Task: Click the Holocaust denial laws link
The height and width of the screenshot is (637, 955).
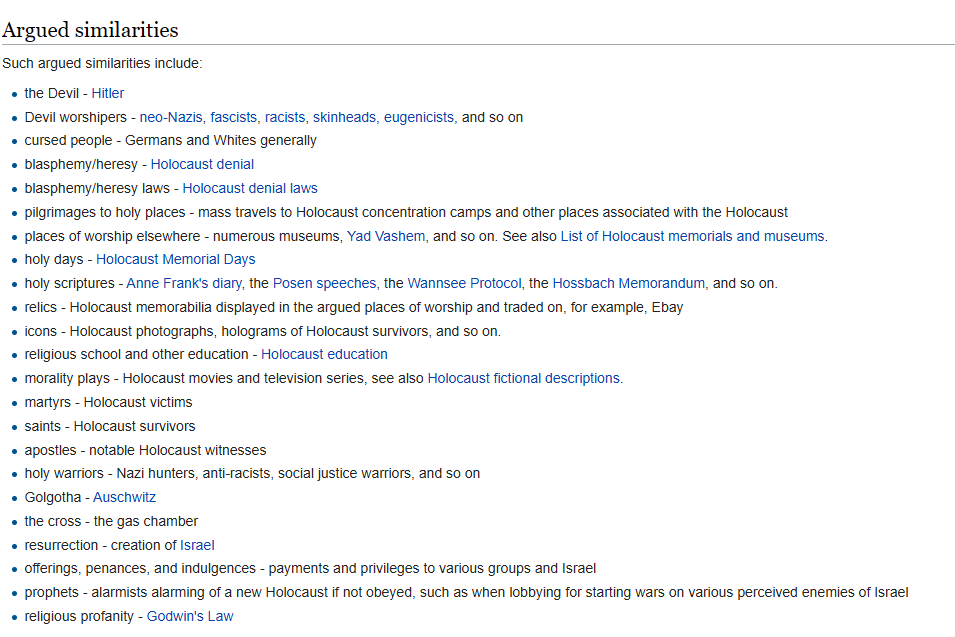Action: 250,188
